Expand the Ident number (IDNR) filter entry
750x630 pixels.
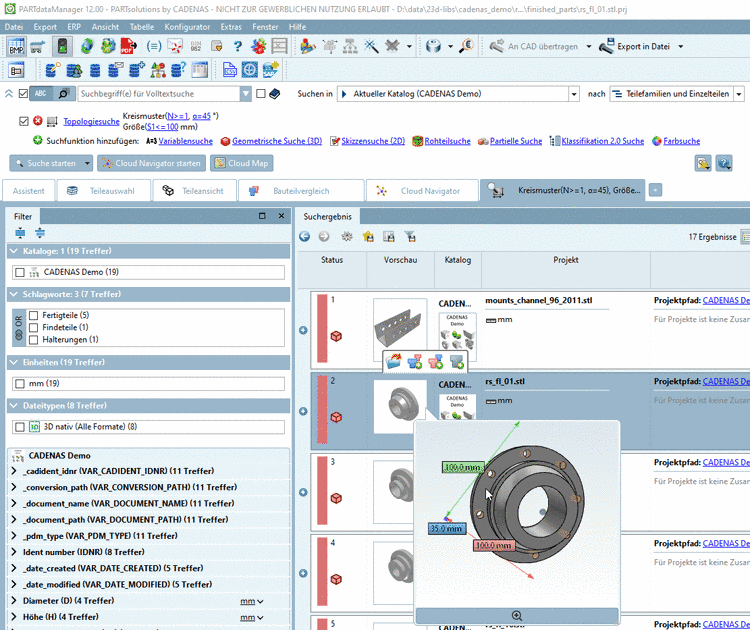tap(14, 552)
